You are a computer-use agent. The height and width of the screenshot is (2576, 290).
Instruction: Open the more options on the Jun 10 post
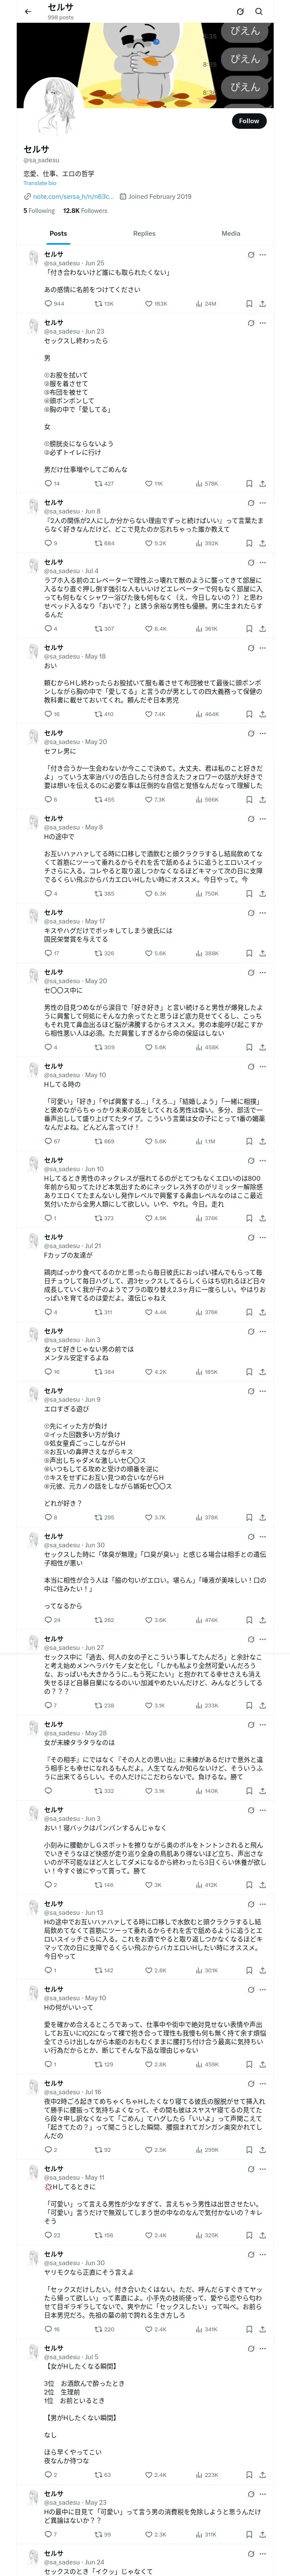pyautogui.click(x=263, y=1160)
